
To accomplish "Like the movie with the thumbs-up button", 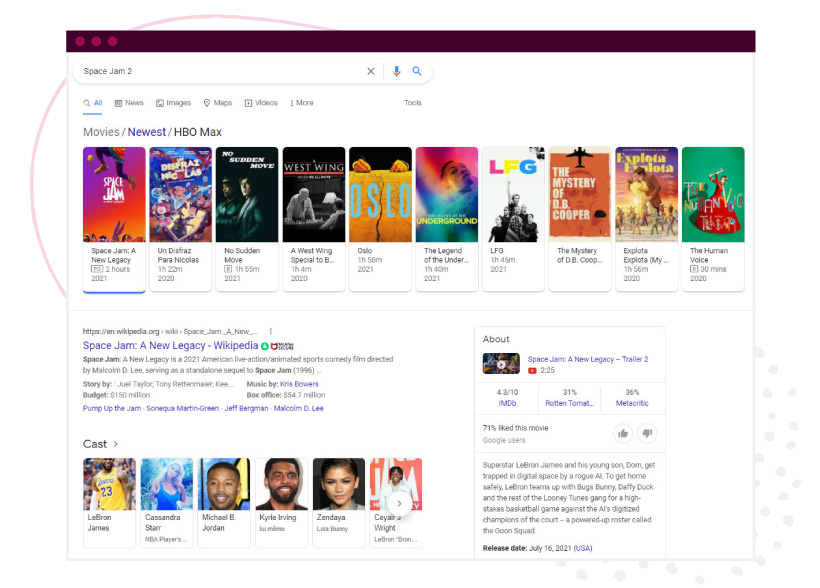I will (623, 433).
